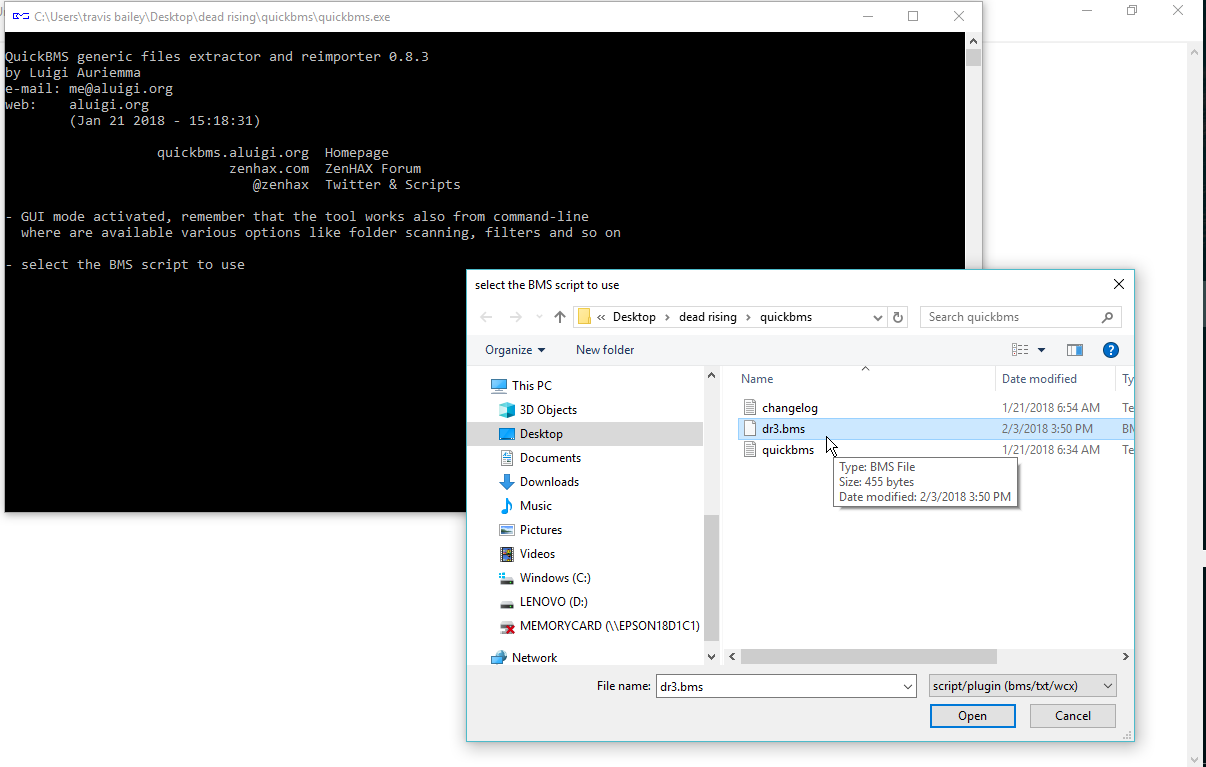Open the recent locations dropdown arrow
This screenshot has width=1206, height=767.
point(538,317)
